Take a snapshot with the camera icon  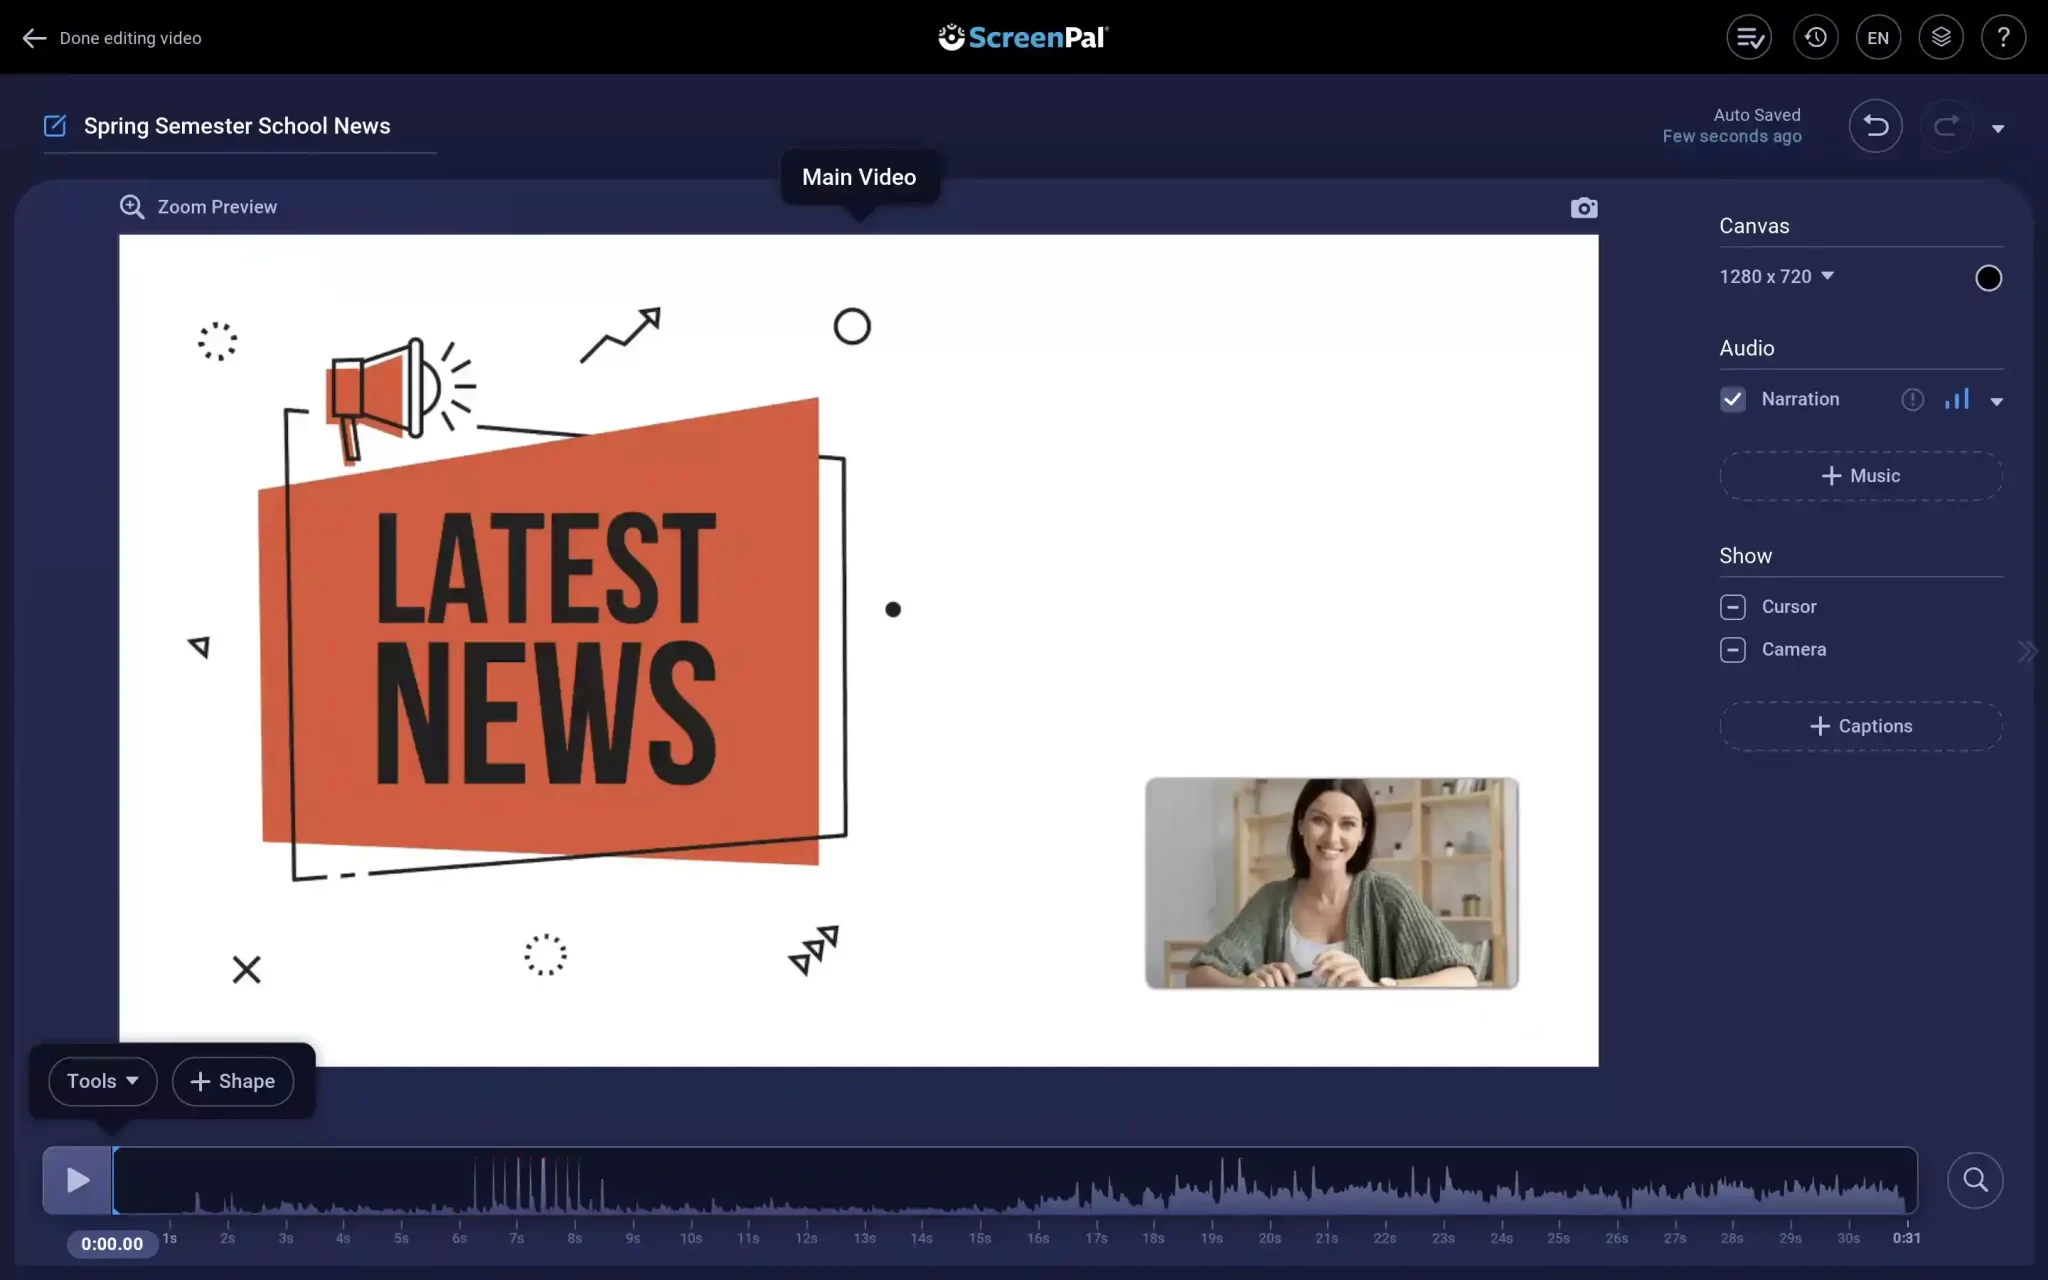click(x=1584, y=208)
